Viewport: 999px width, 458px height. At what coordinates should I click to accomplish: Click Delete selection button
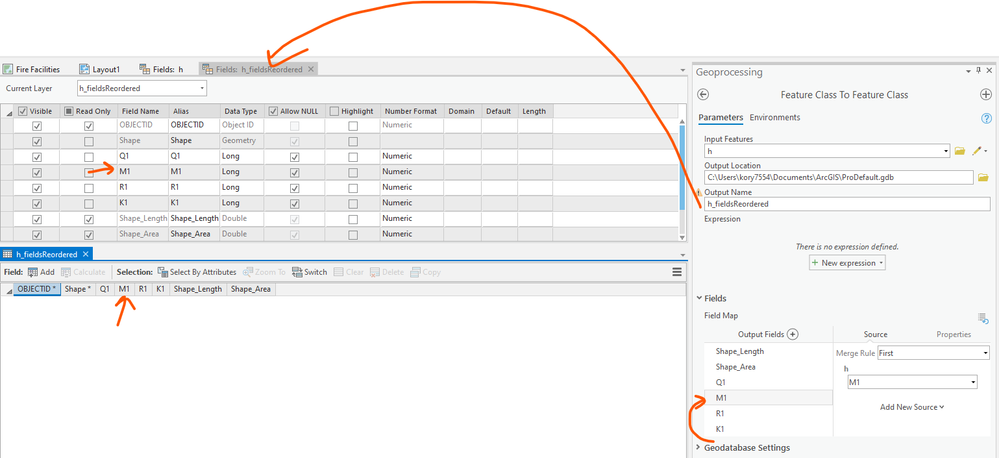pyautogui.click(x=387, y=272)
